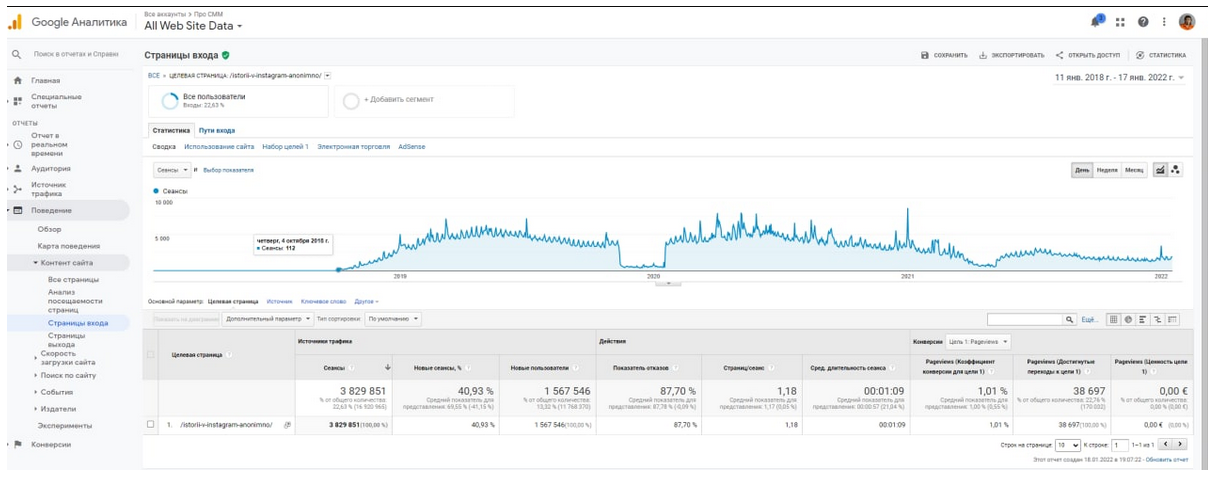The width and height of the screenshot is (1208, 479).
Task: Switch chart to line chart view icon
Action: 1160,170
